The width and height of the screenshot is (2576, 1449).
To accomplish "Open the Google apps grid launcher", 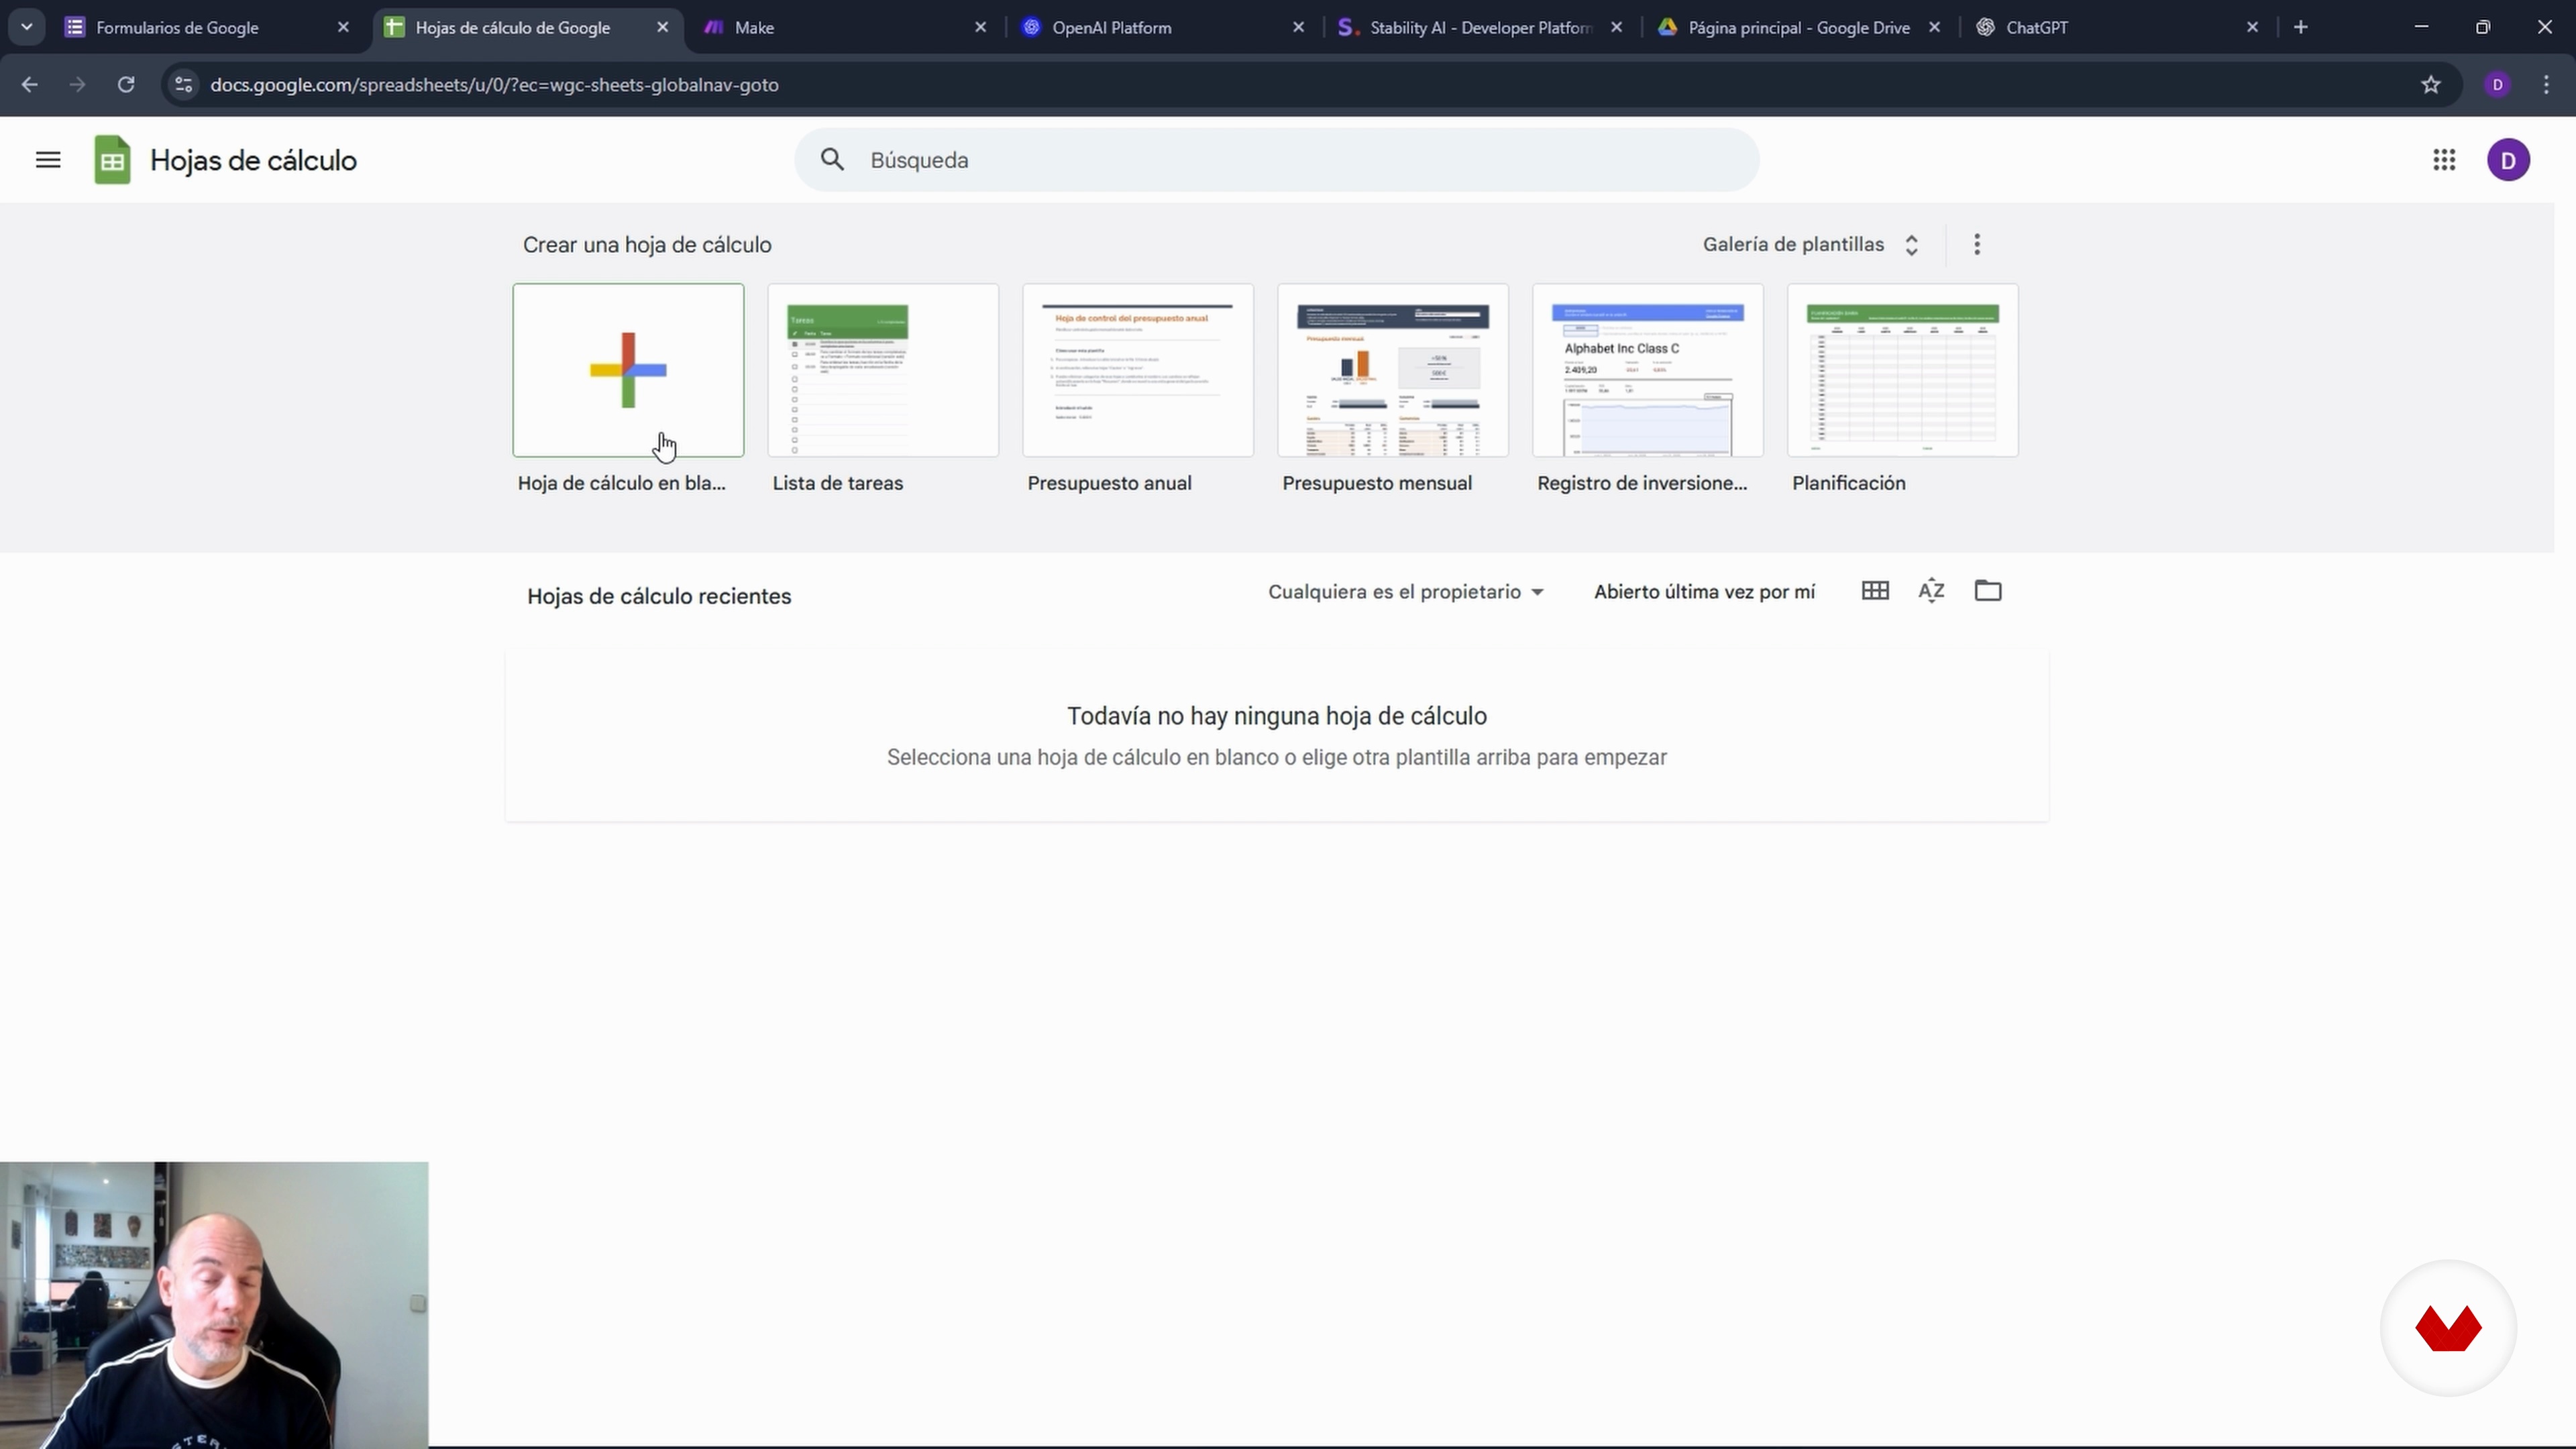I will click(2444, 160).
